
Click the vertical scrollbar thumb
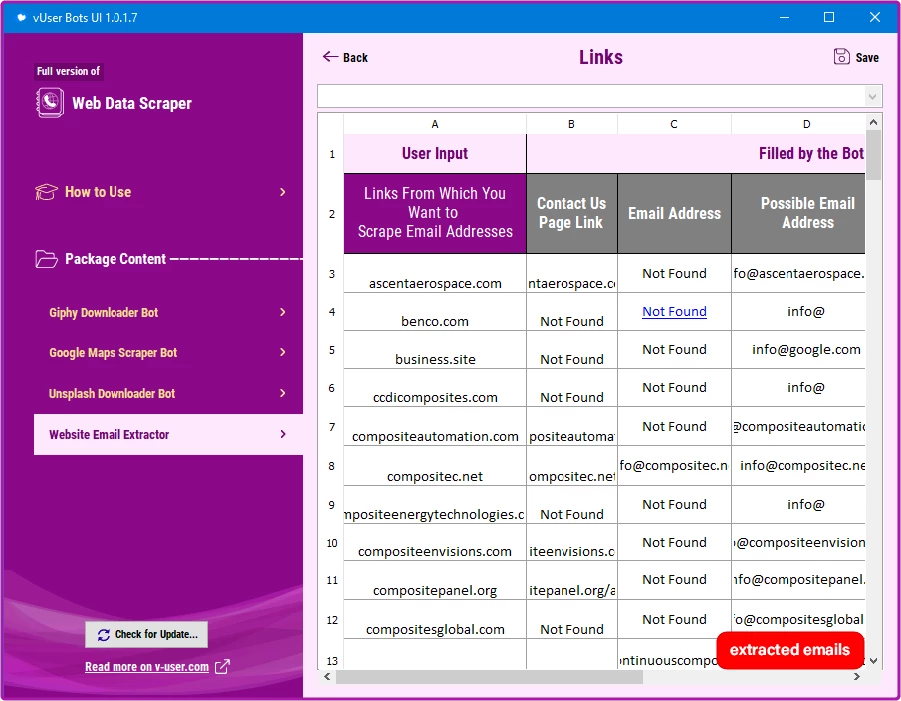click(873, 155)
